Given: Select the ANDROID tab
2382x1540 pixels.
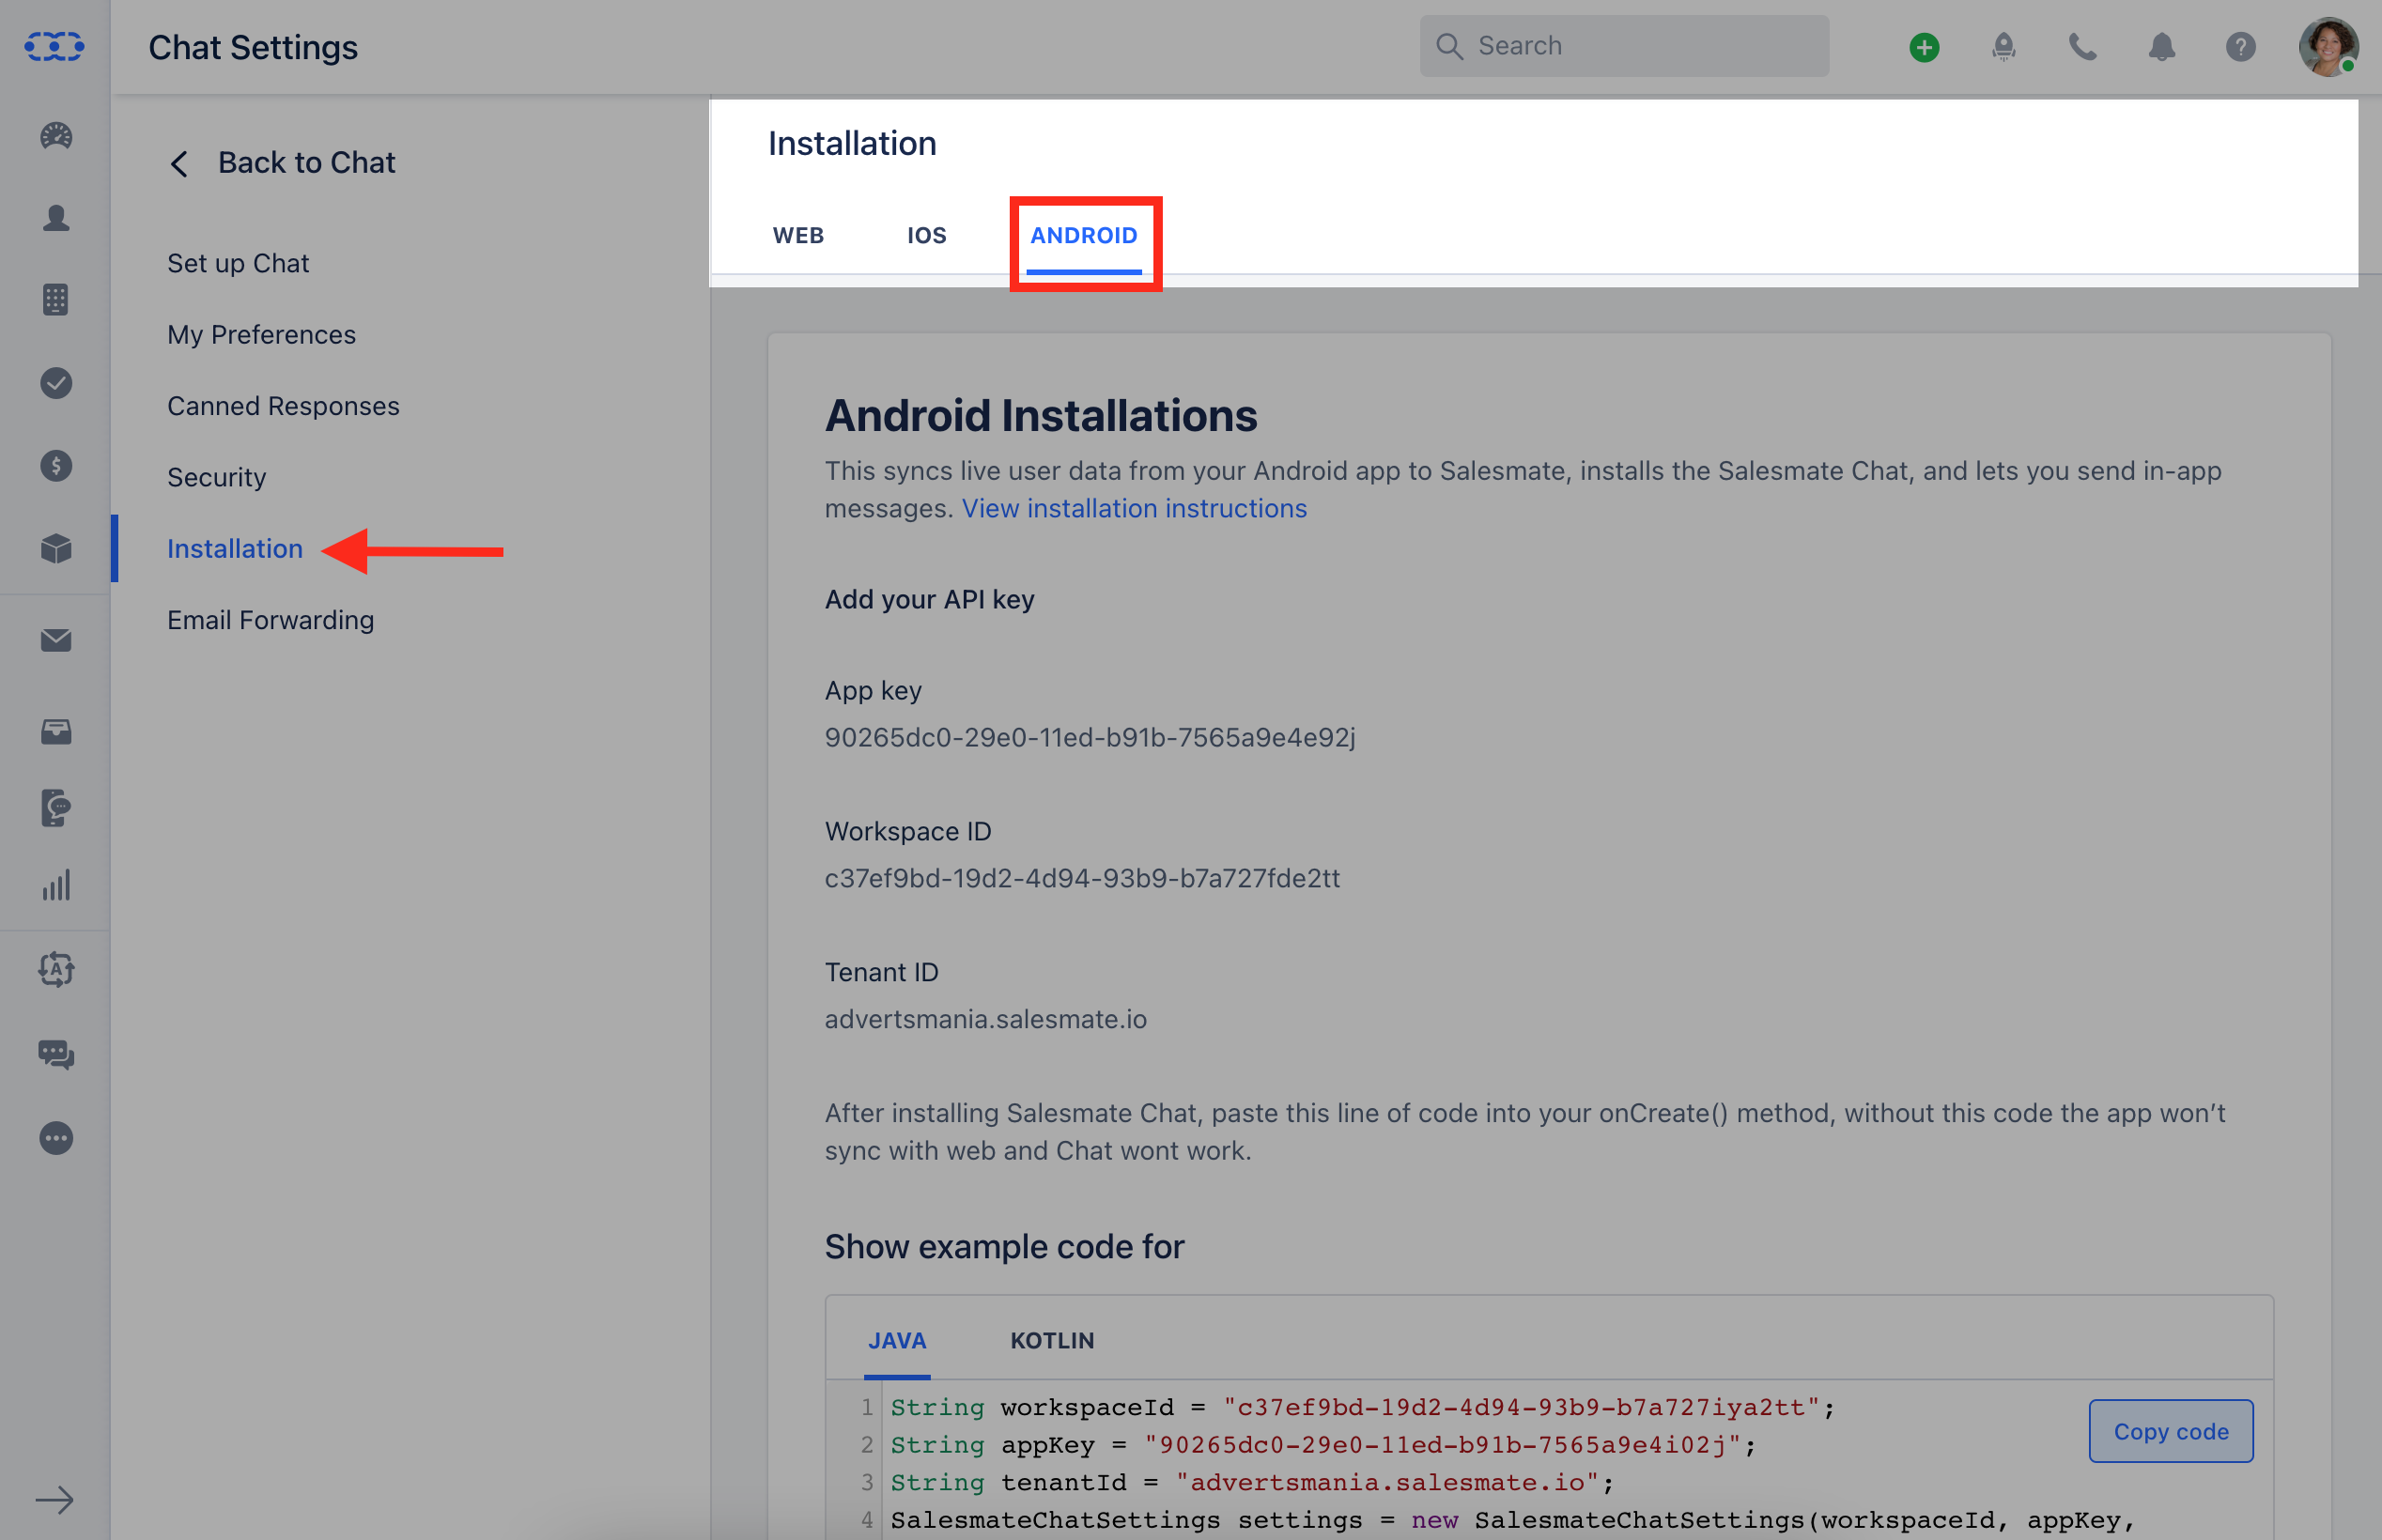Looking at the screenshot, I should pyautogui.click(x=1084, y=235).
